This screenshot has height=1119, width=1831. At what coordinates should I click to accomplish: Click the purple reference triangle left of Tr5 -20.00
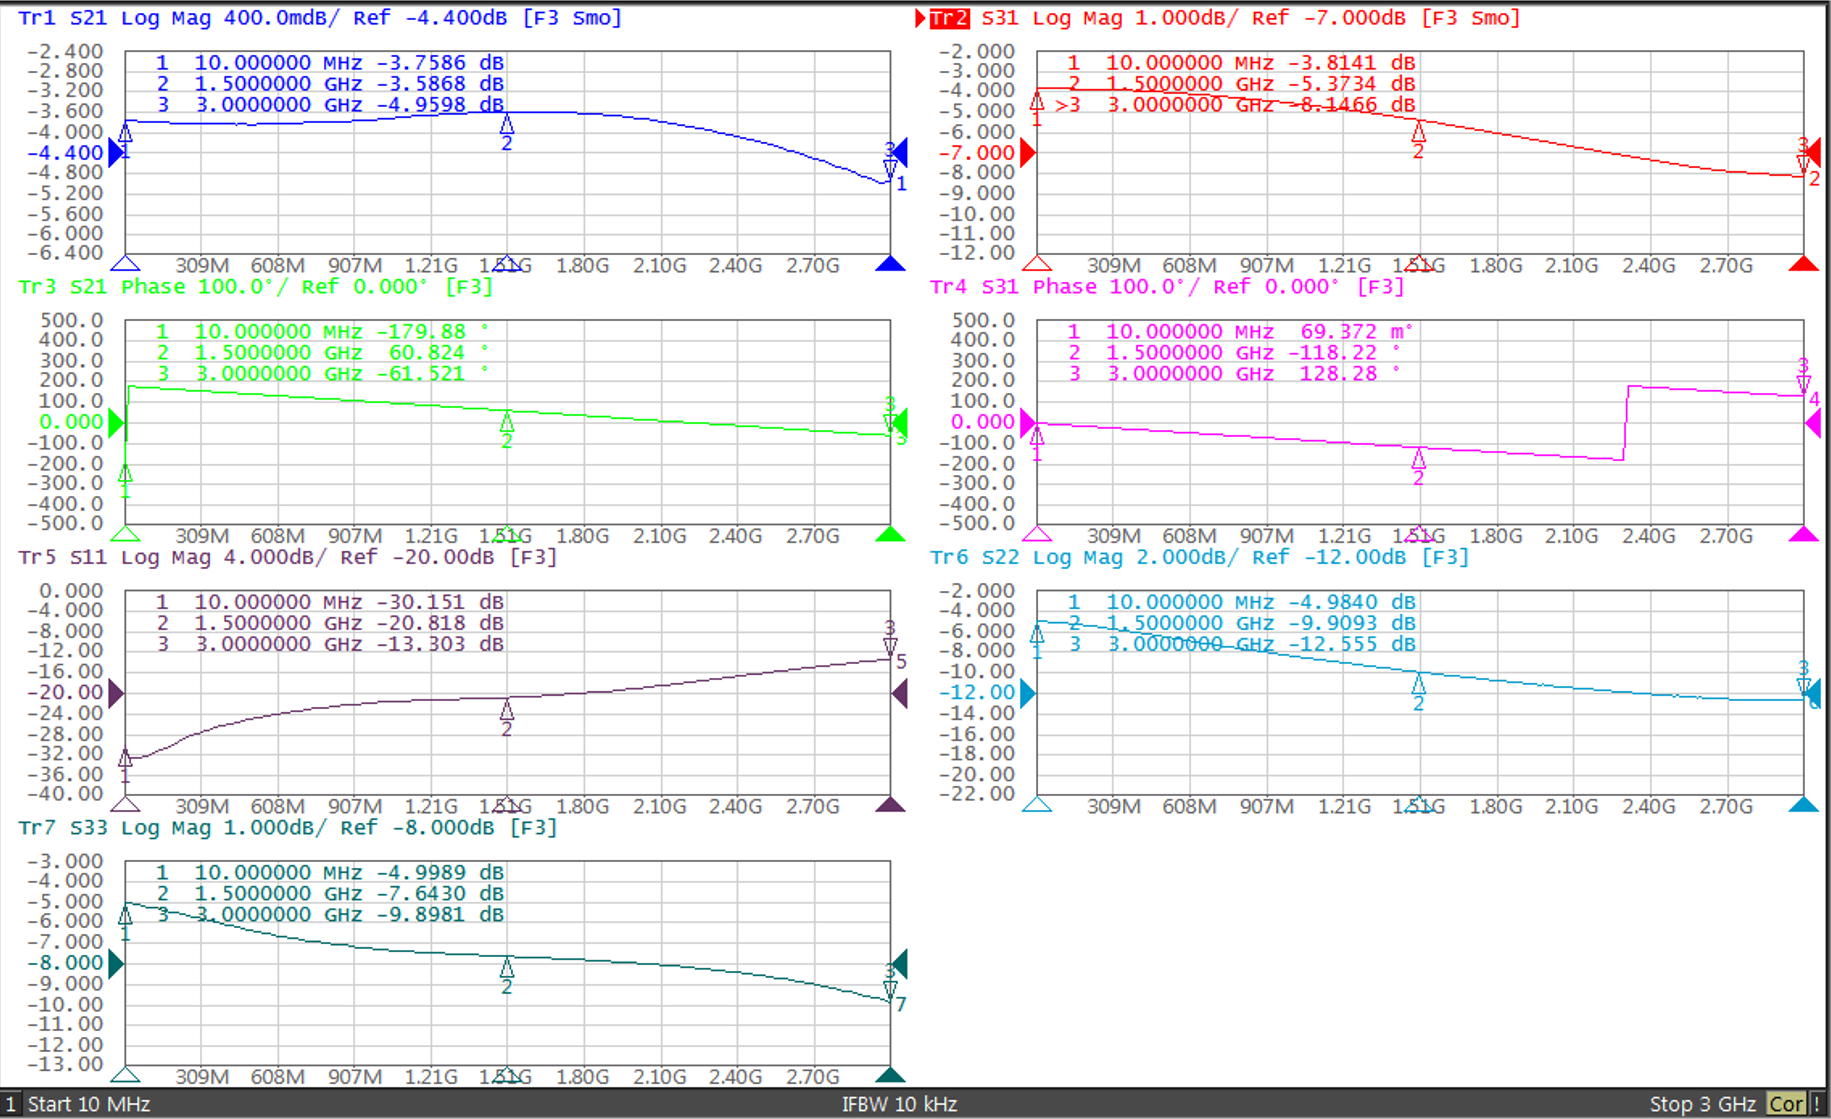pos(116,693)
